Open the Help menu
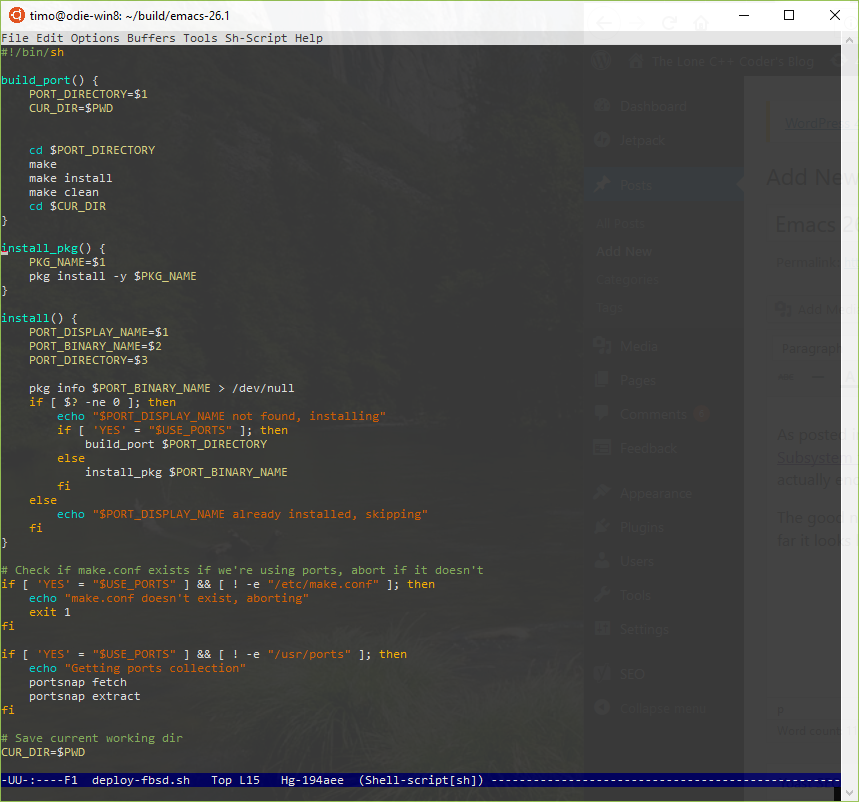The height and width of the screenshot is (802, 859). click(x=309, y=38)
